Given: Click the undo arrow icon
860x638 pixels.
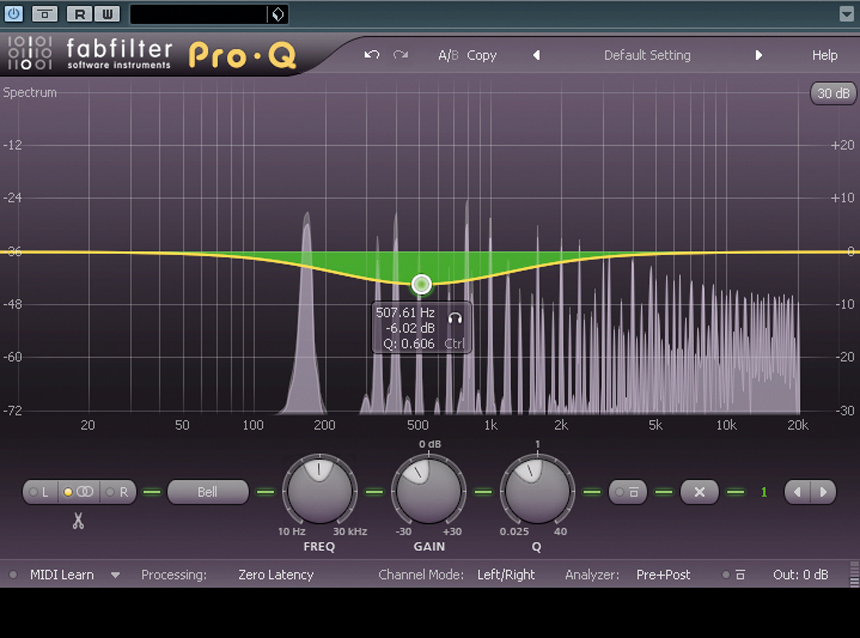Looking at the screenshot, I should [372, 55].
